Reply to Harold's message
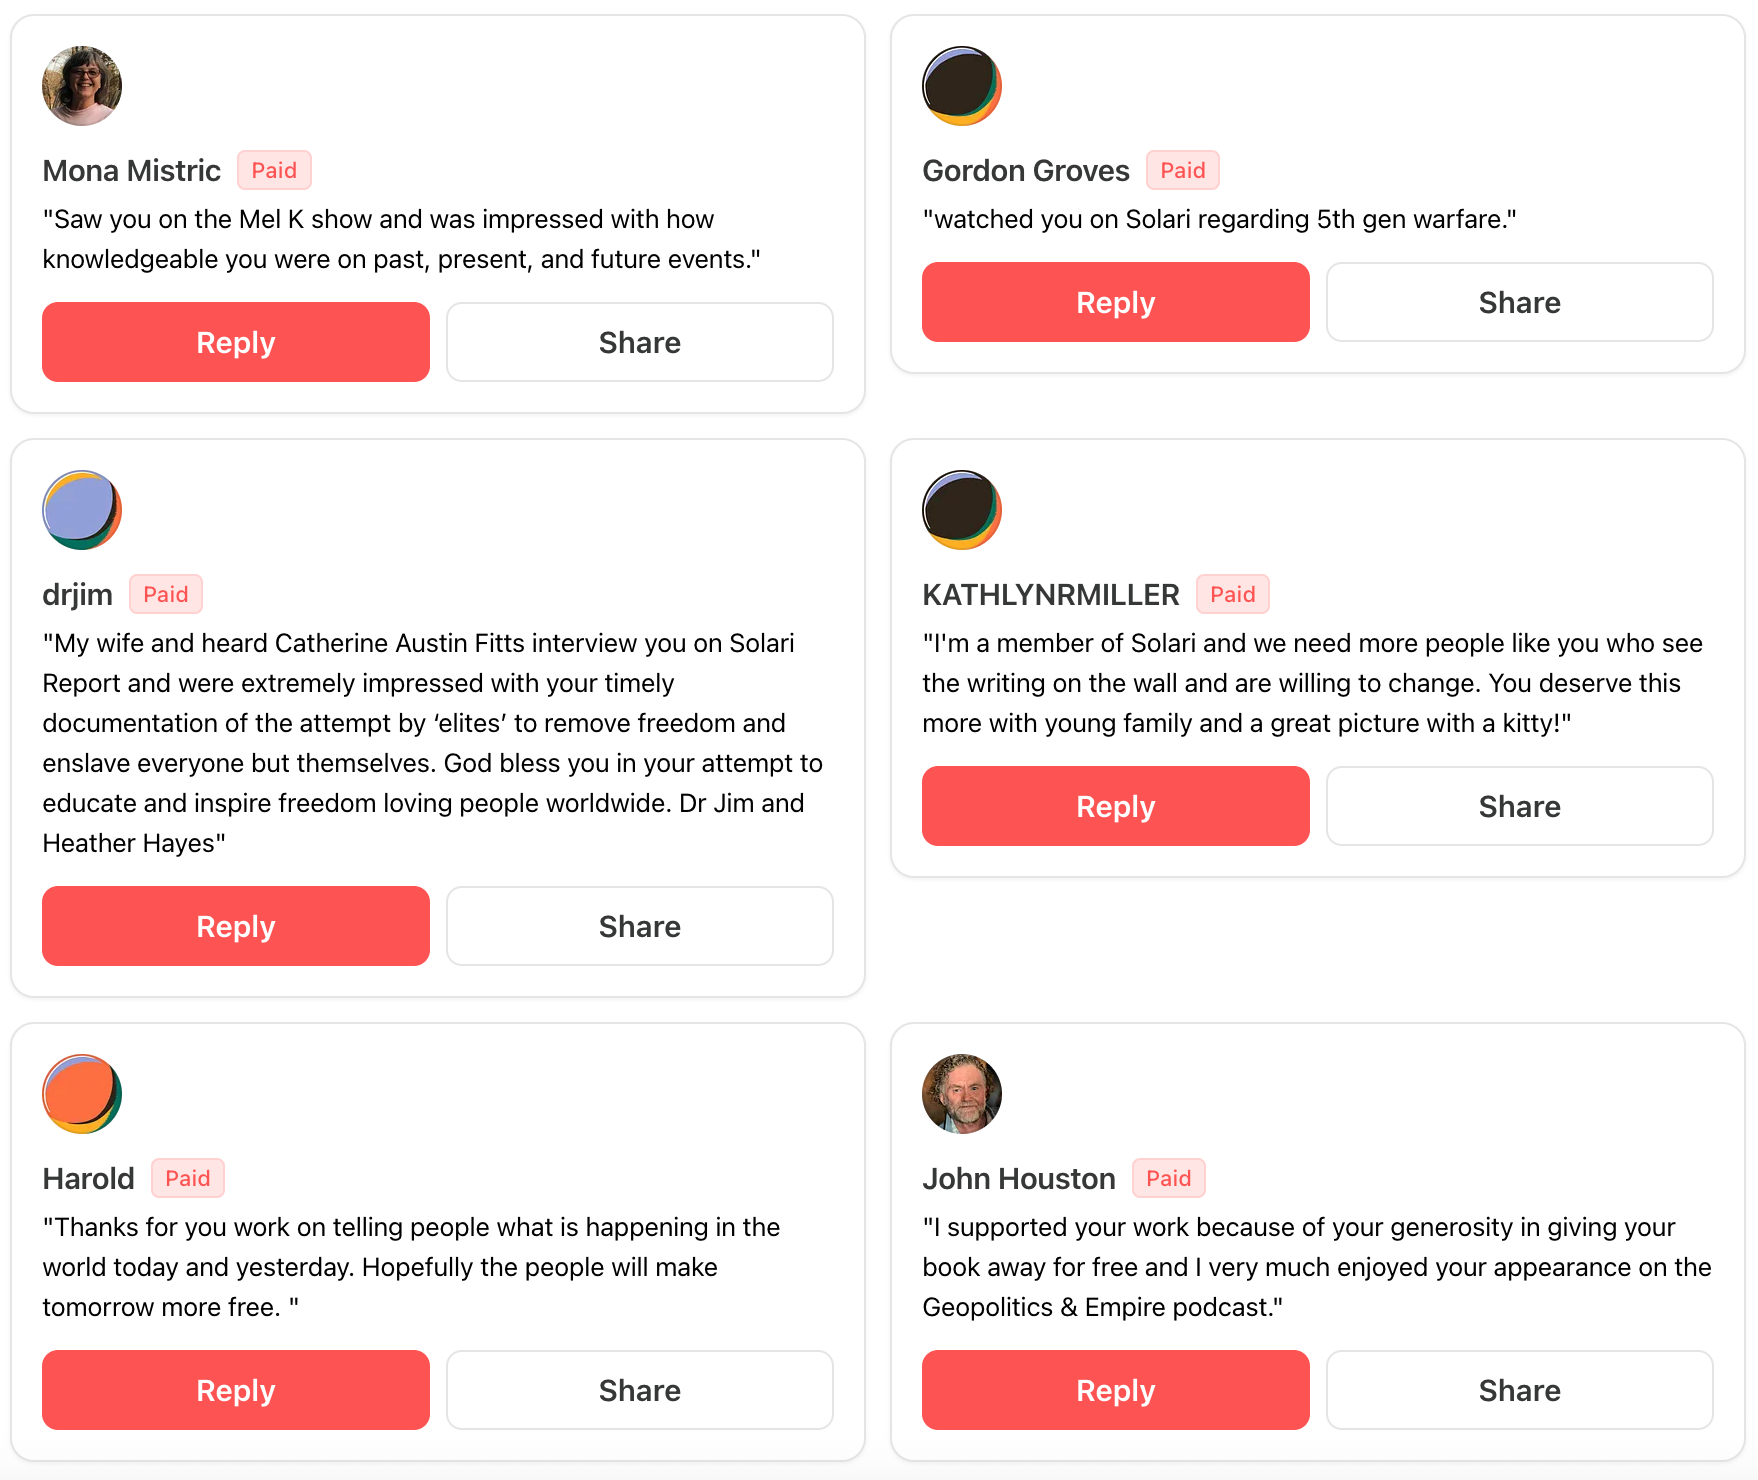 tap(236, 1390)
